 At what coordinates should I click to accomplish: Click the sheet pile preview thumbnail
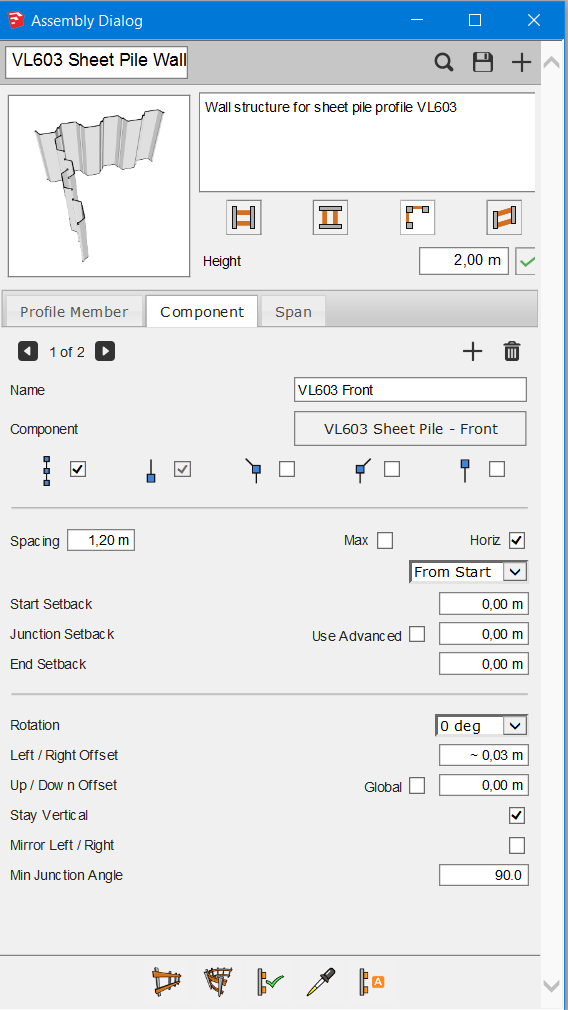[99, 186]
